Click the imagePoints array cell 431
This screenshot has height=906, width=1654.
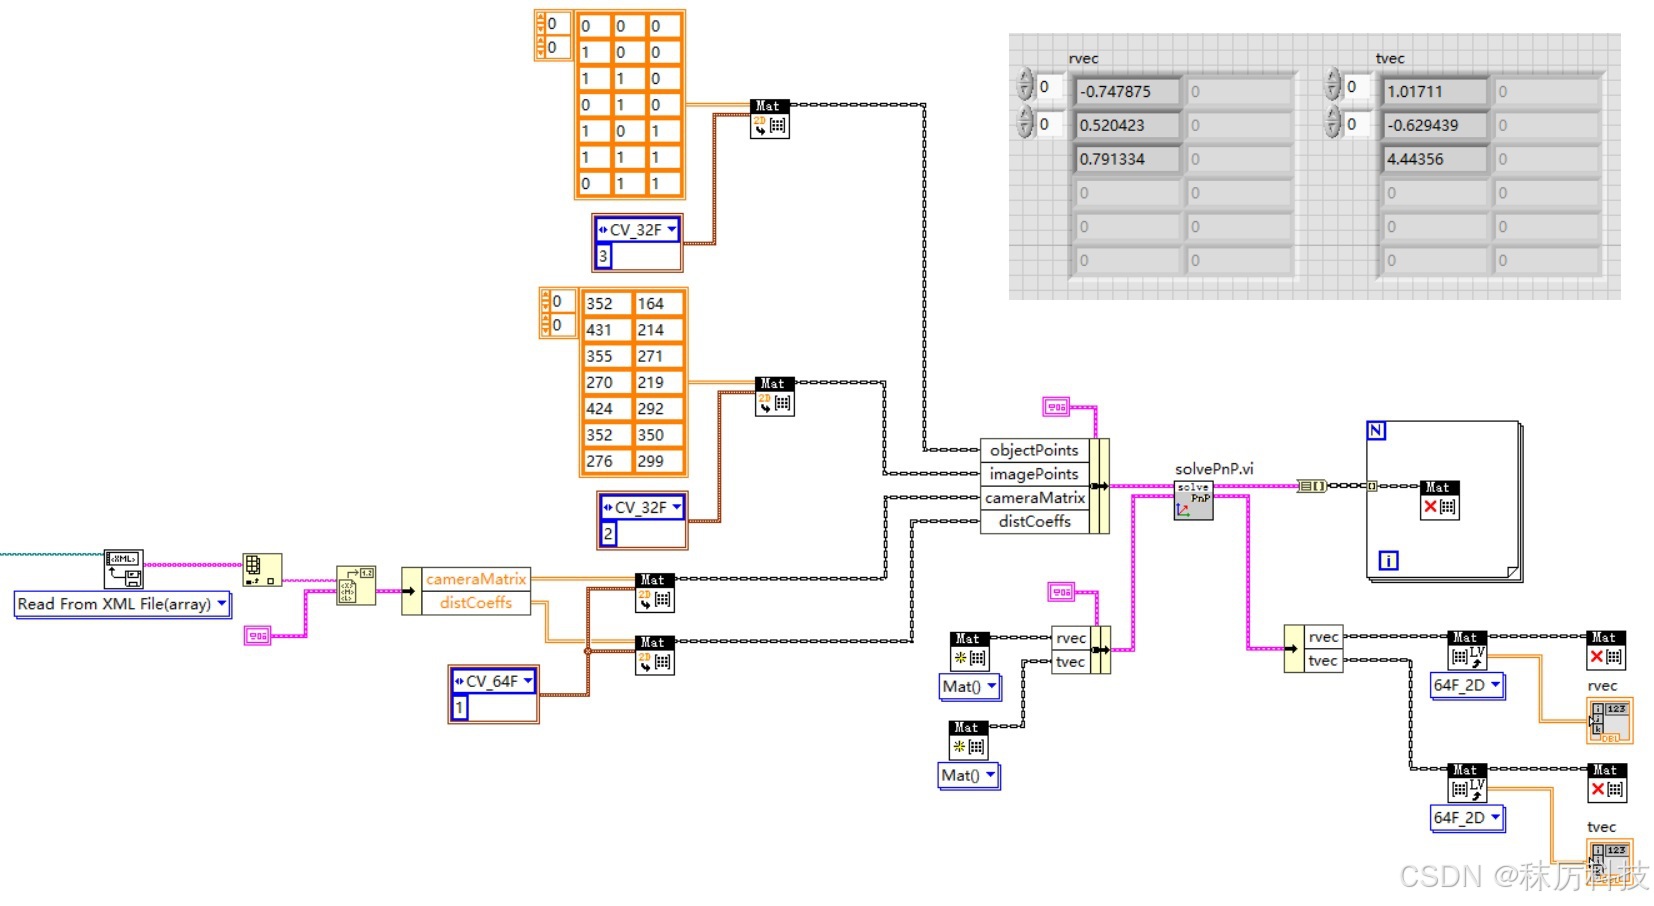606,329
